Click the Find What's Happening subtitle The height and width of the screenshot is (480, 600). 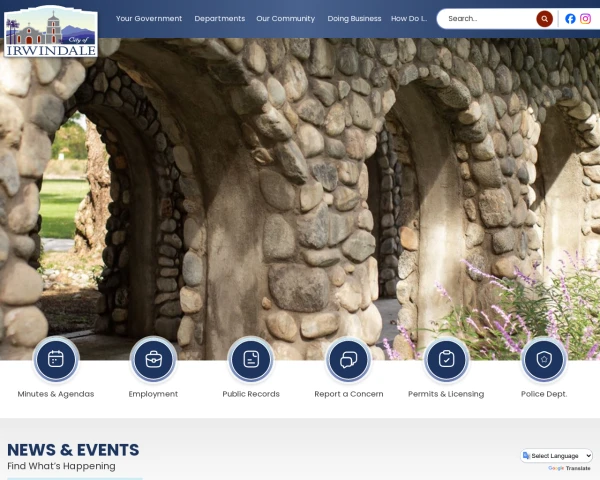coord(61,466)
